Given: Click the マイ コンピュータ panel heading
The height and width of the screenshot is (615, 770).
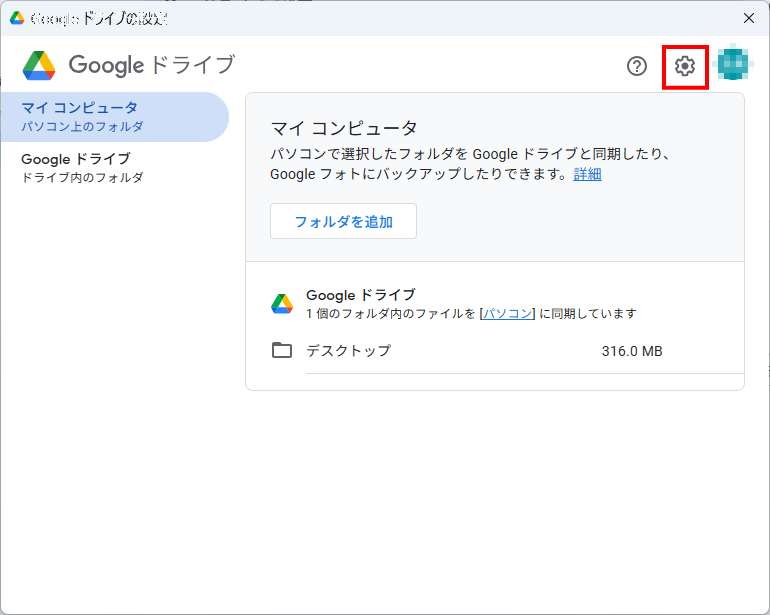Looking at the screenshot, I should click(x=343, y=128).
